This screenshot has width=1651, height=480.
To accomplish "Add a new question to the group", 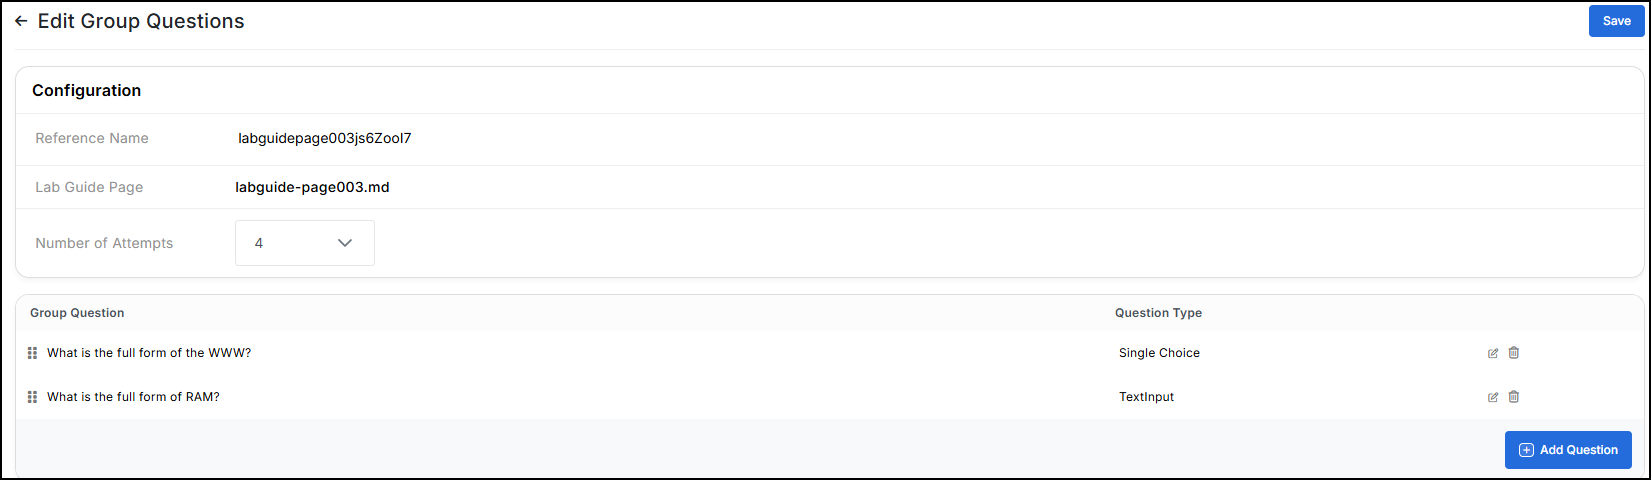I will 1568,450.
